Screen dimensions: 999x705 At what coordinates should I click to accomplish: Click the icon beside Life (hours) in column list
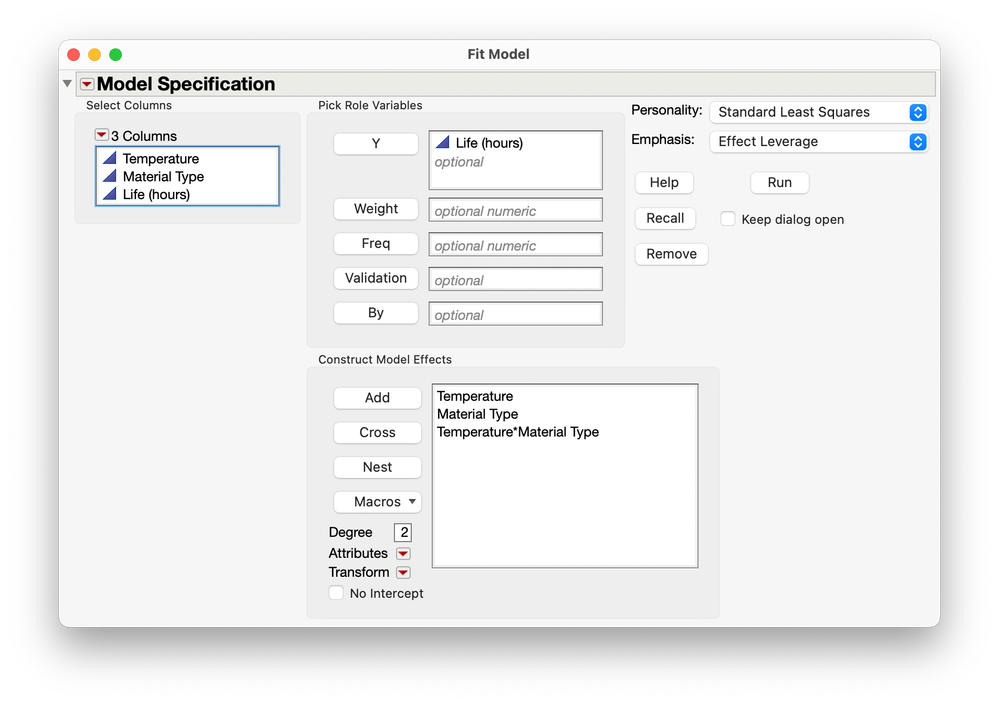click(110, 194)
